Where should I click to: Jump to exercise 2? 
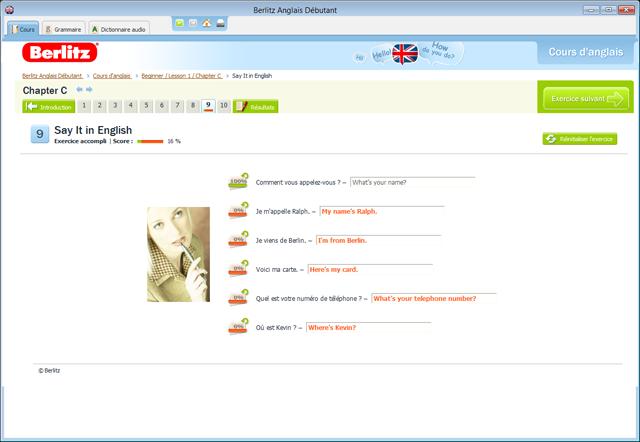pyautogui.click(x=100, y=106)
